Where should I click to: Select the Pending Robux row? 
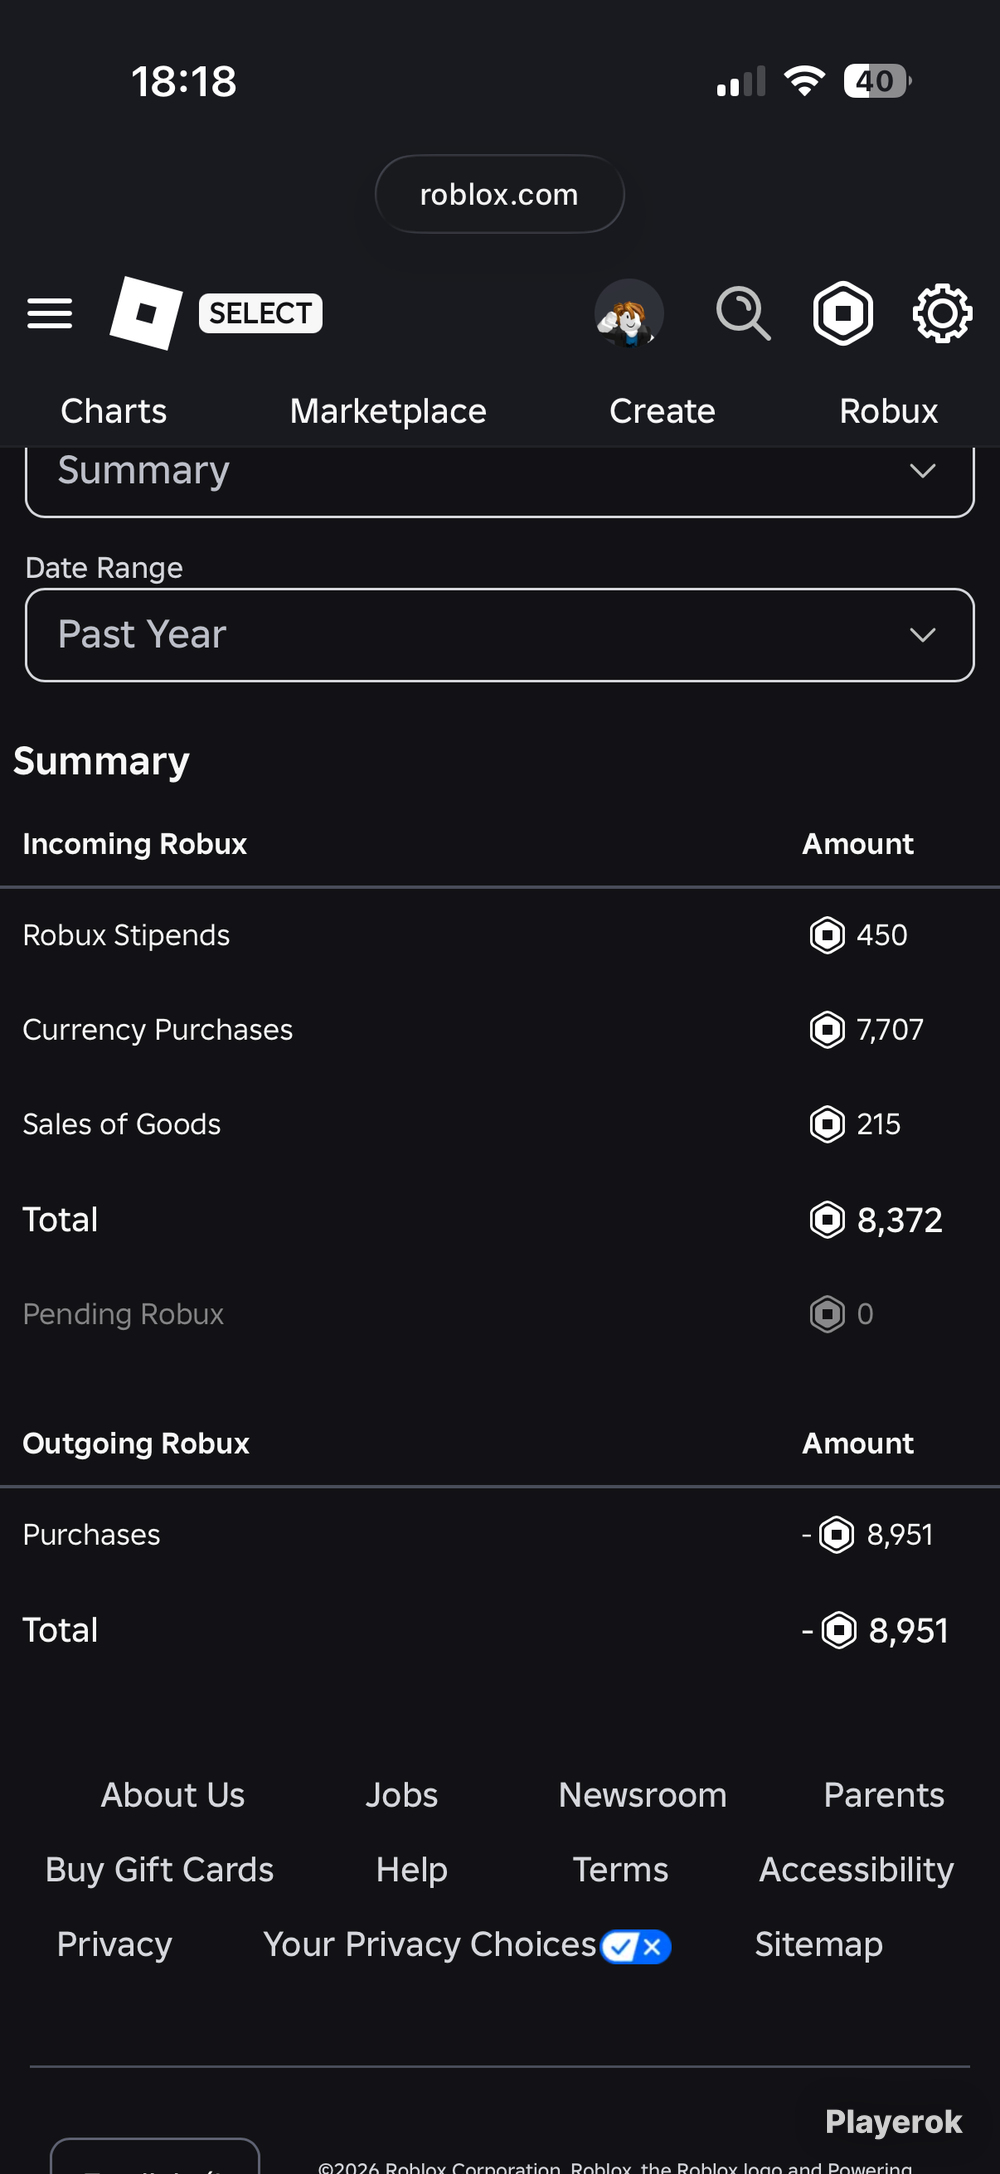[x=500, y=1314]
